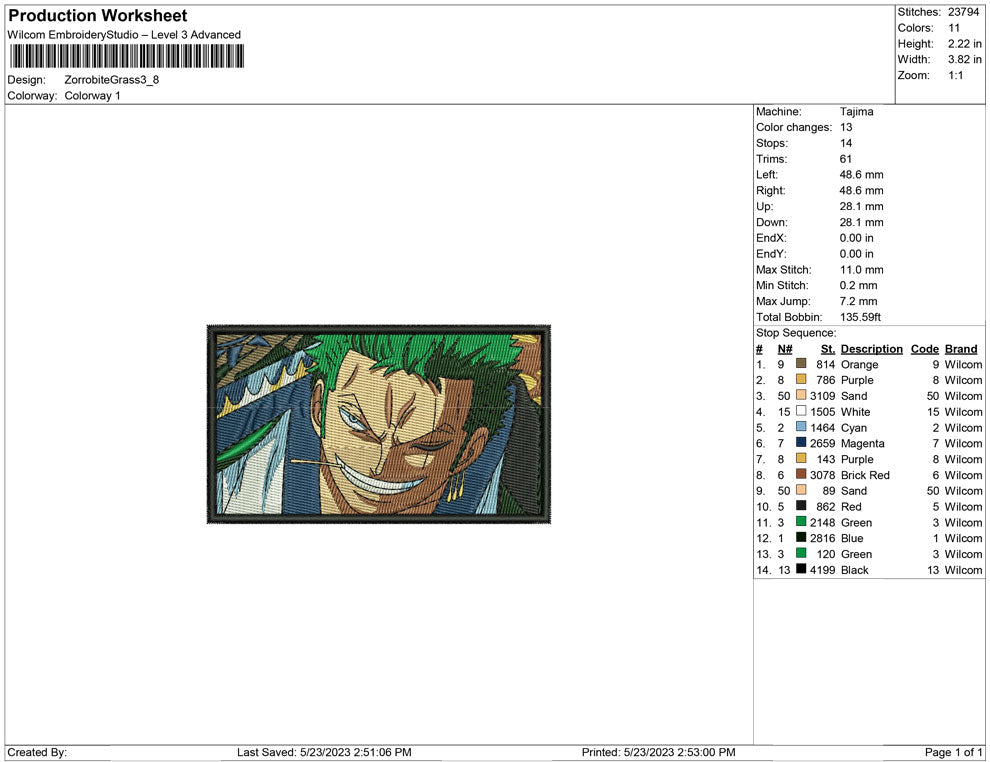The width and height of the screenshot is (990, 762).
Task: Click the Colors value 11
Action: point(954,28)
